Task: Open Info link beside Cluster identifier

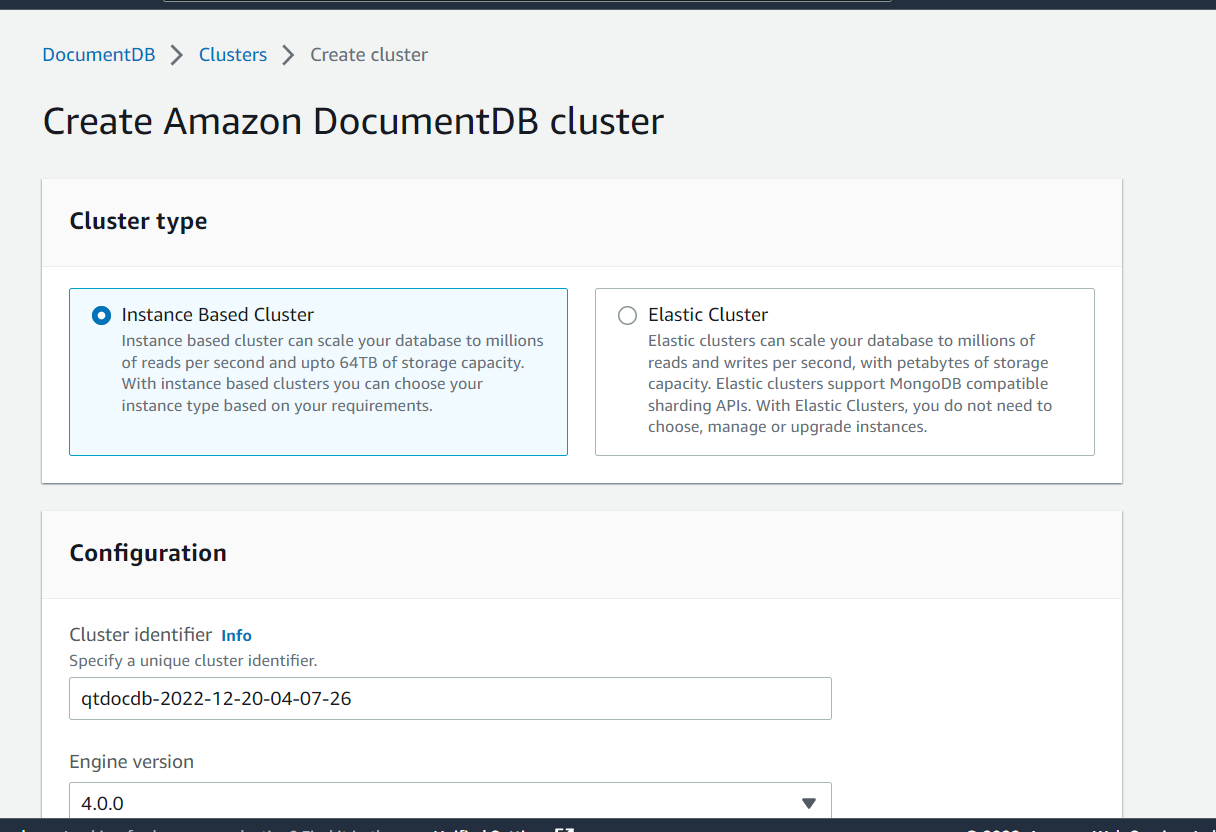Action: (236, 635)
